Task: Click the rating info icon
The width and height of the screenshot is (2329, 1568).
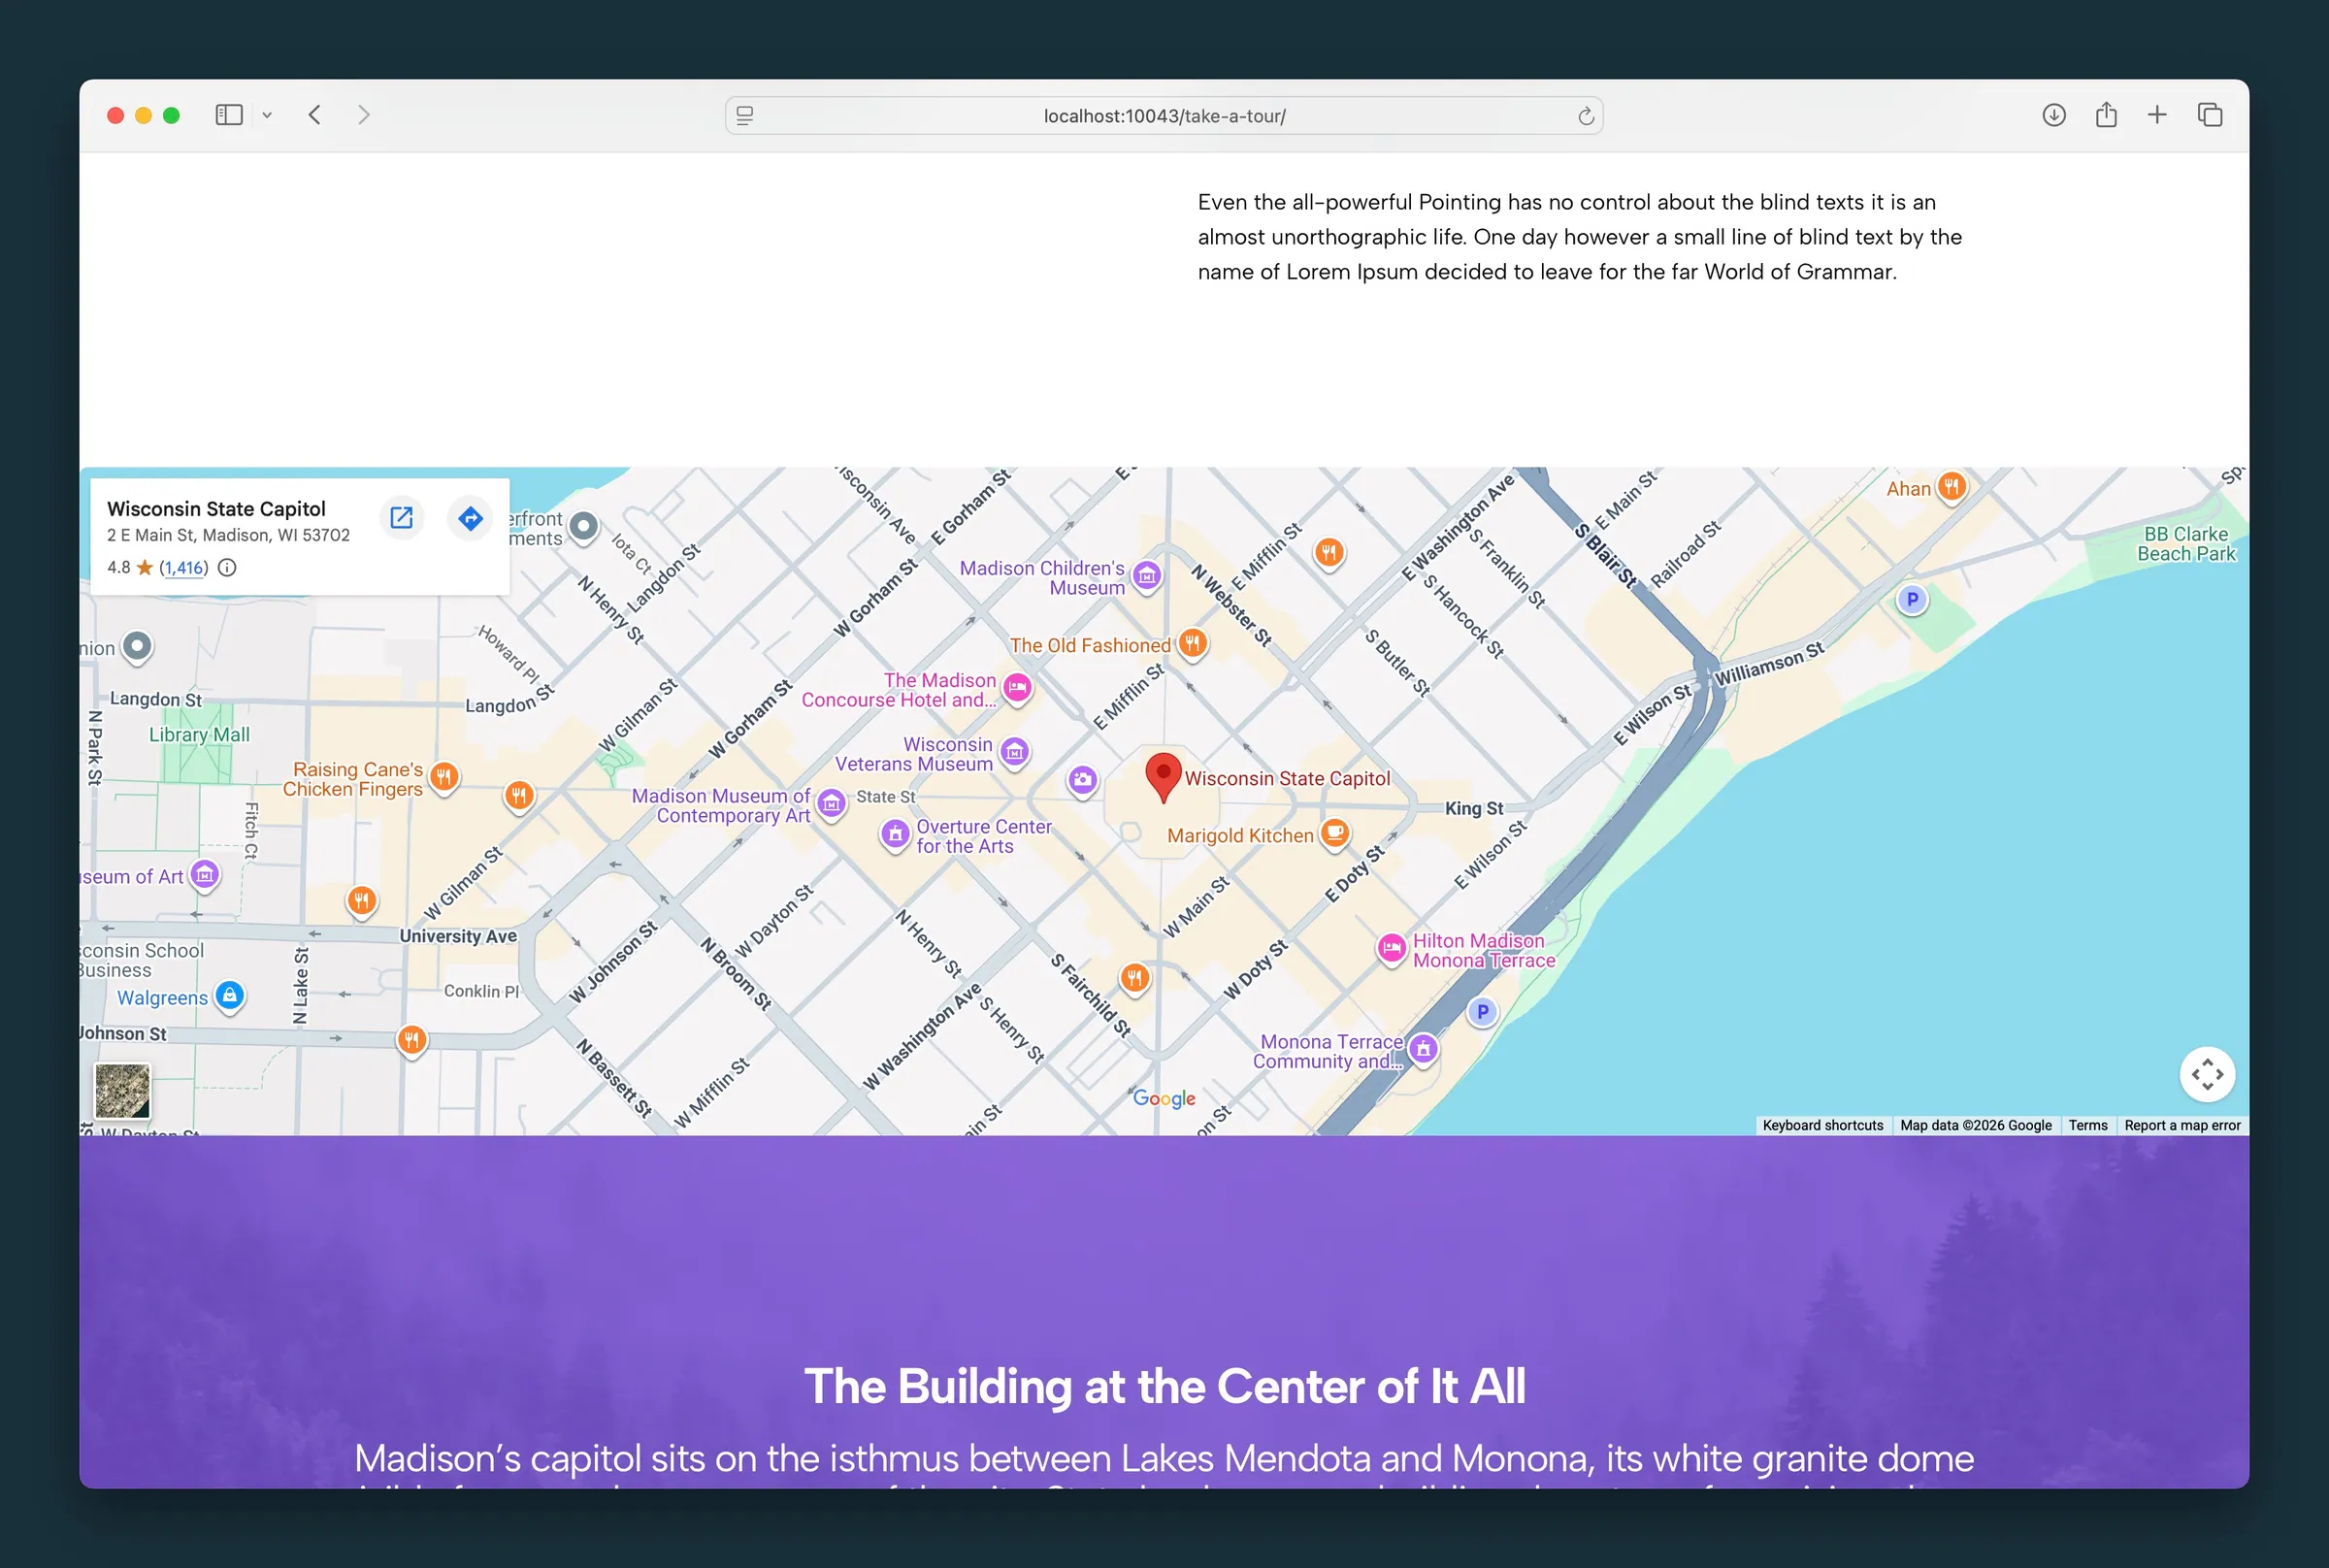Action: pyautogui.click(x=227, y=568)
